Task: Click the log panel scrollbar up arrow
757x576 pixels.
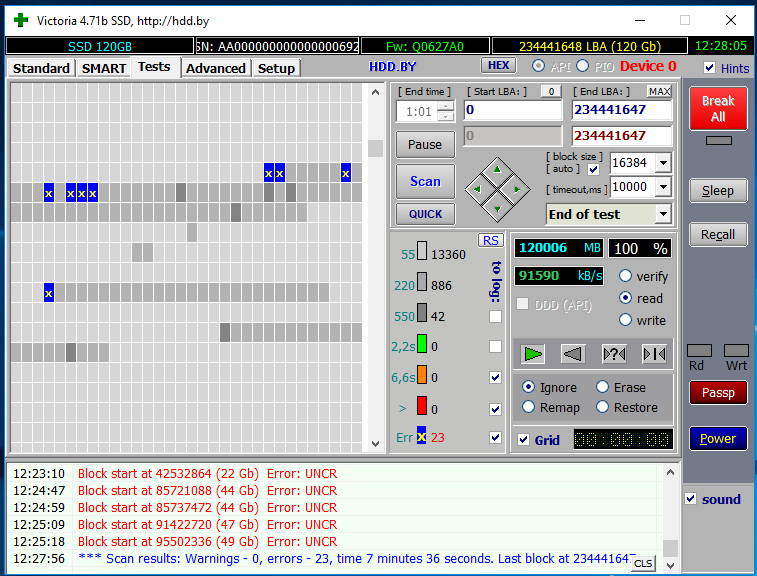Action: [670, 472]
